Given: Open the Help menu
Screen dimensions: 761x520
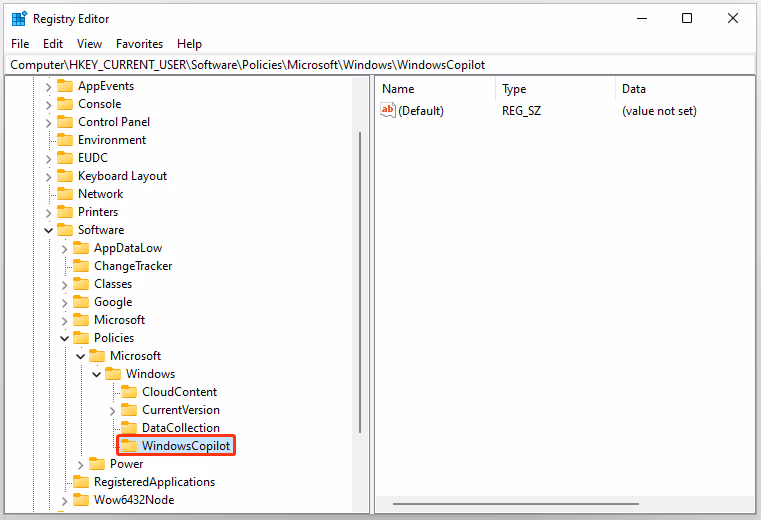Looking at the screenshot, I should pos(189,44).
